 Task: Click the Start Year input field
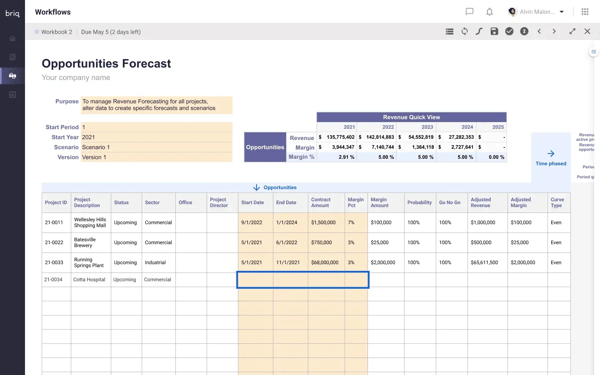pyautogui.click(x=157, y=137)
